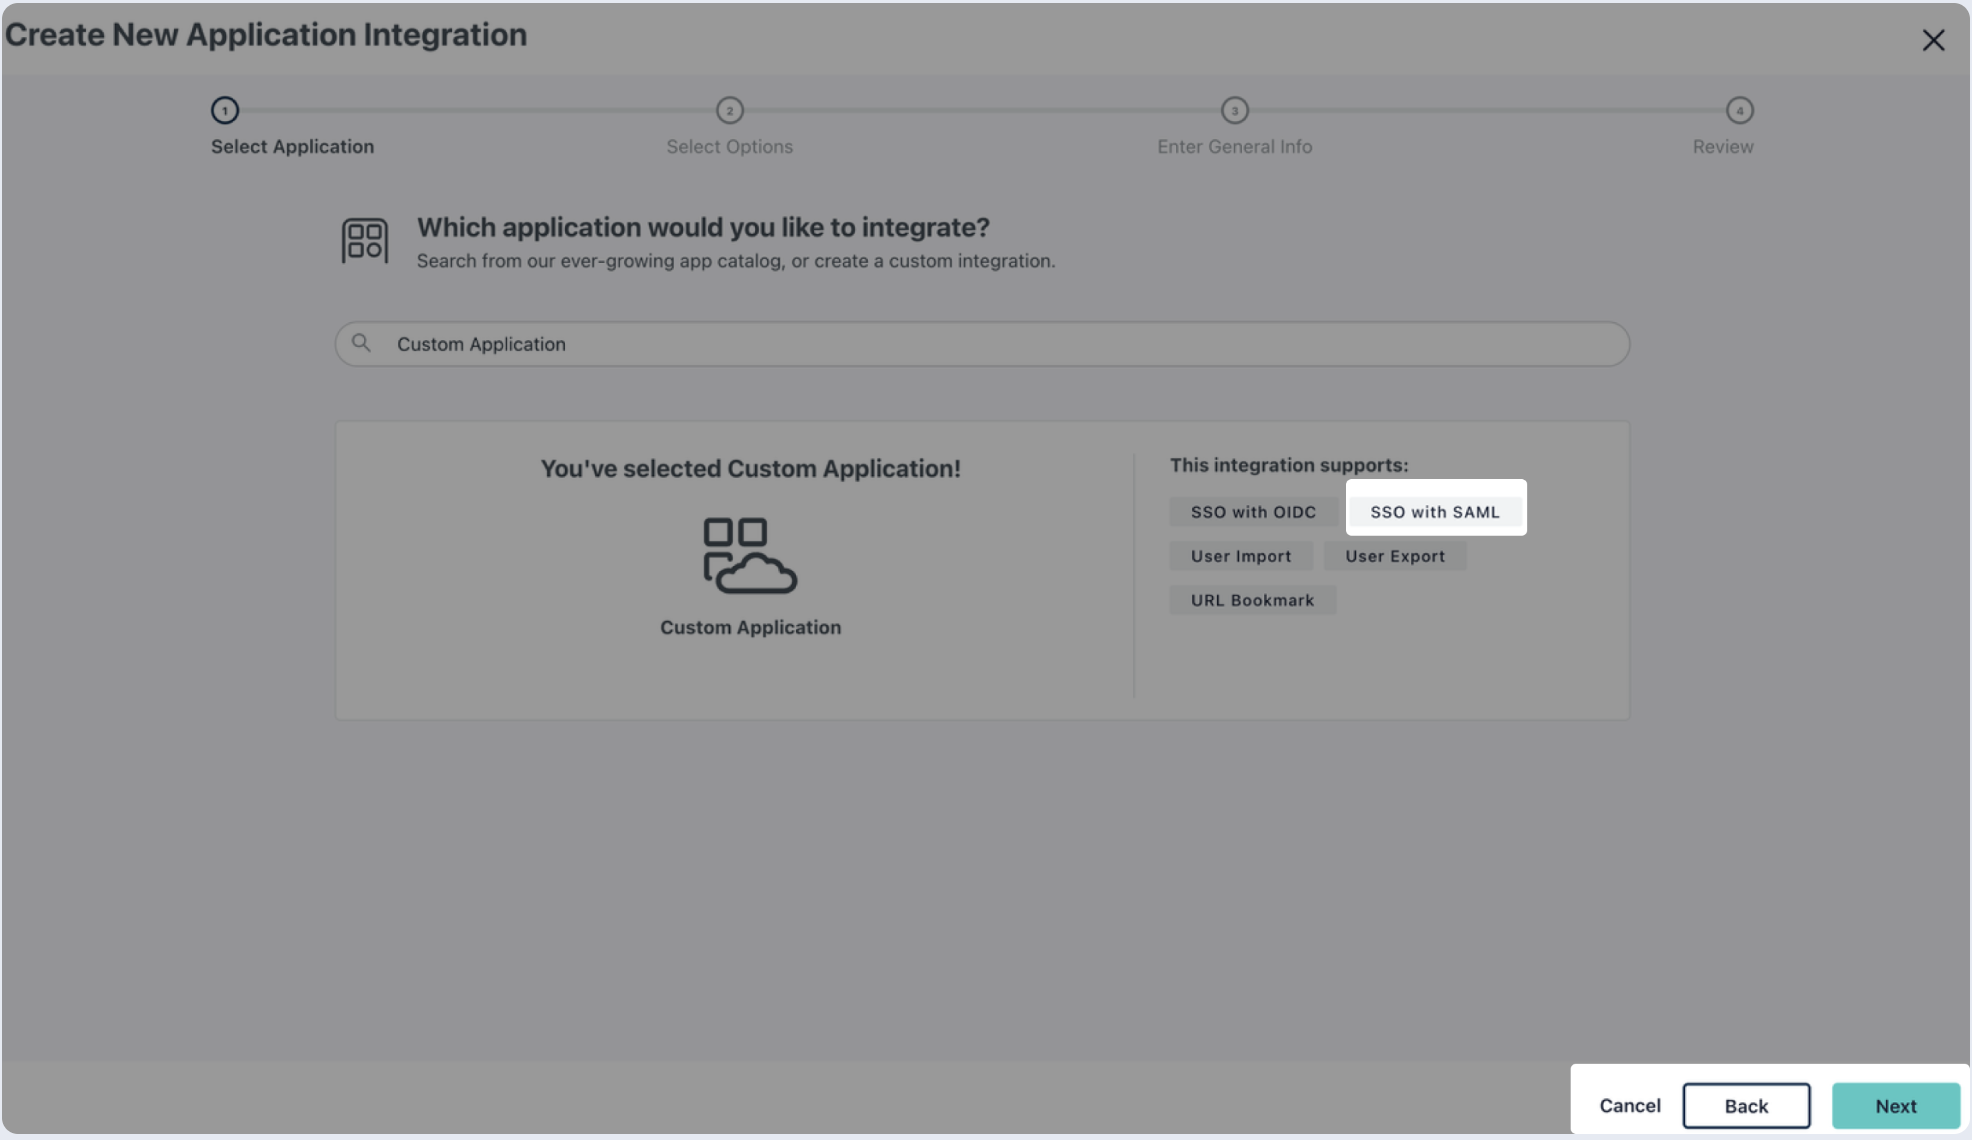Click the Review step label
Screen dimensions: 1972x1140
pyautogui.click(x=1723, y=146)
